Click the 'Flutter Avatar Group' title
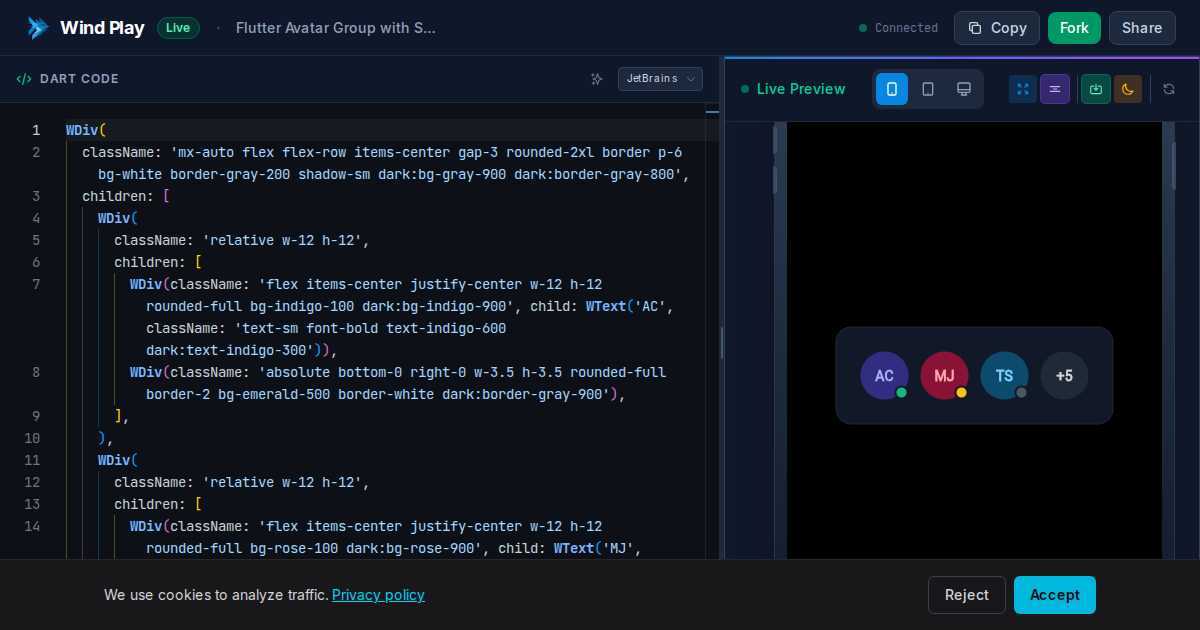This screenshot has height=630, width=1200. (x=336, y=28)
